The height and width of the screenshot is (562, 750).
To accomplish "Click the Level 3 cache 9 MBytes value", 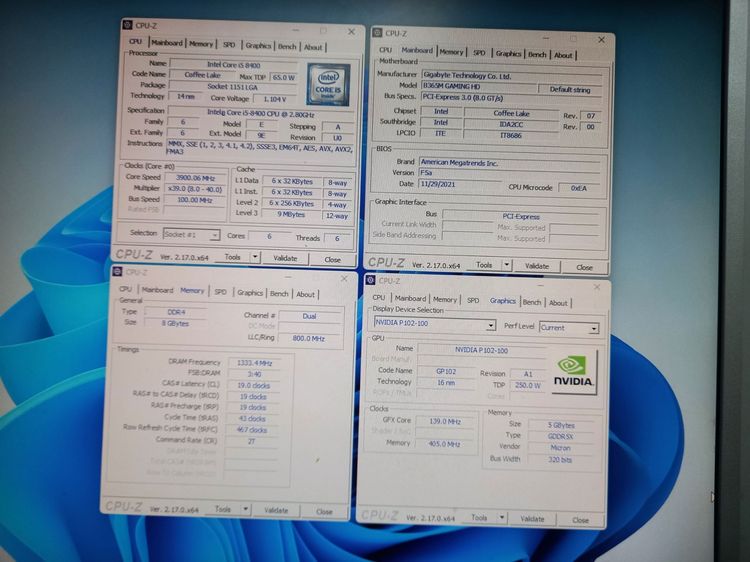I will point(291,214).
